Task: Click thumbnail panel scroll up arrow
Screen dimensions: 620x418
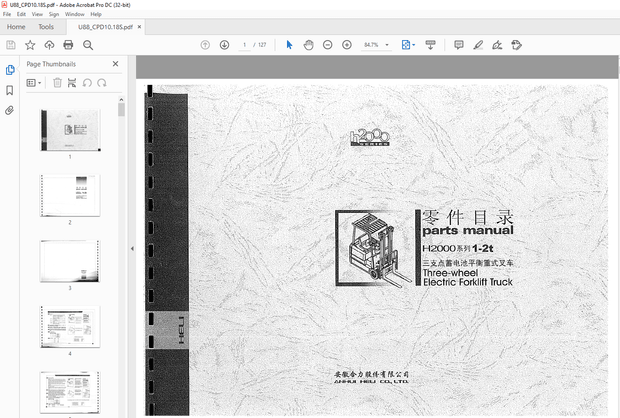Action: [x=121, y=100]
